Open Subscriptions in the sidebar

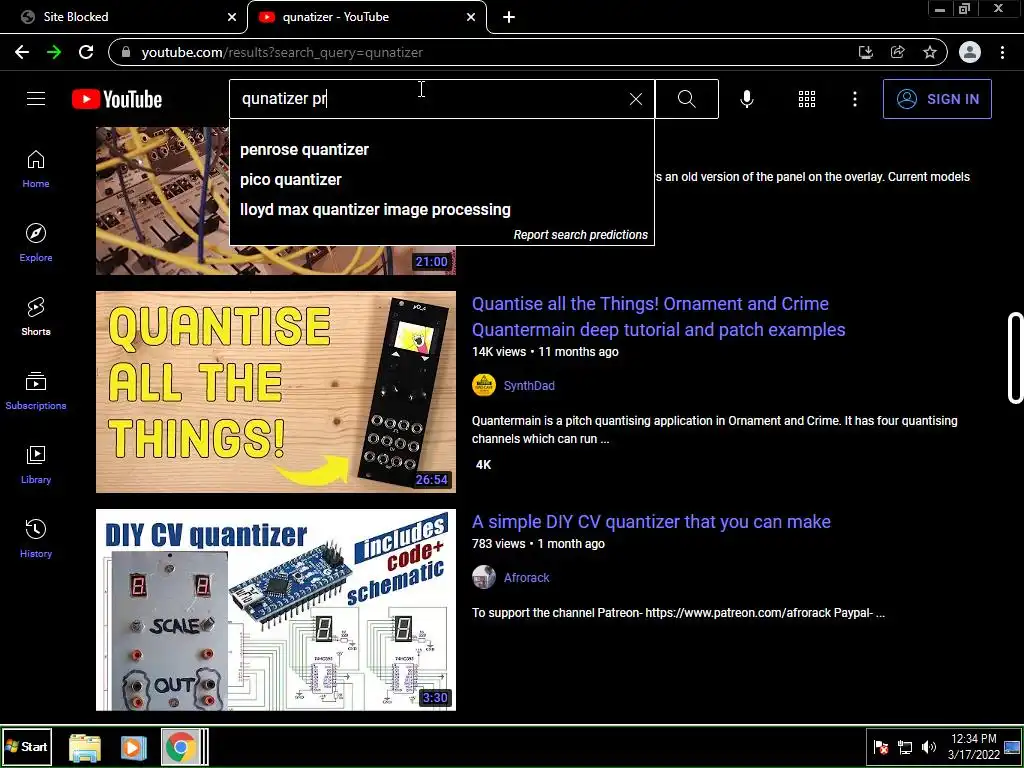point(36,391)
